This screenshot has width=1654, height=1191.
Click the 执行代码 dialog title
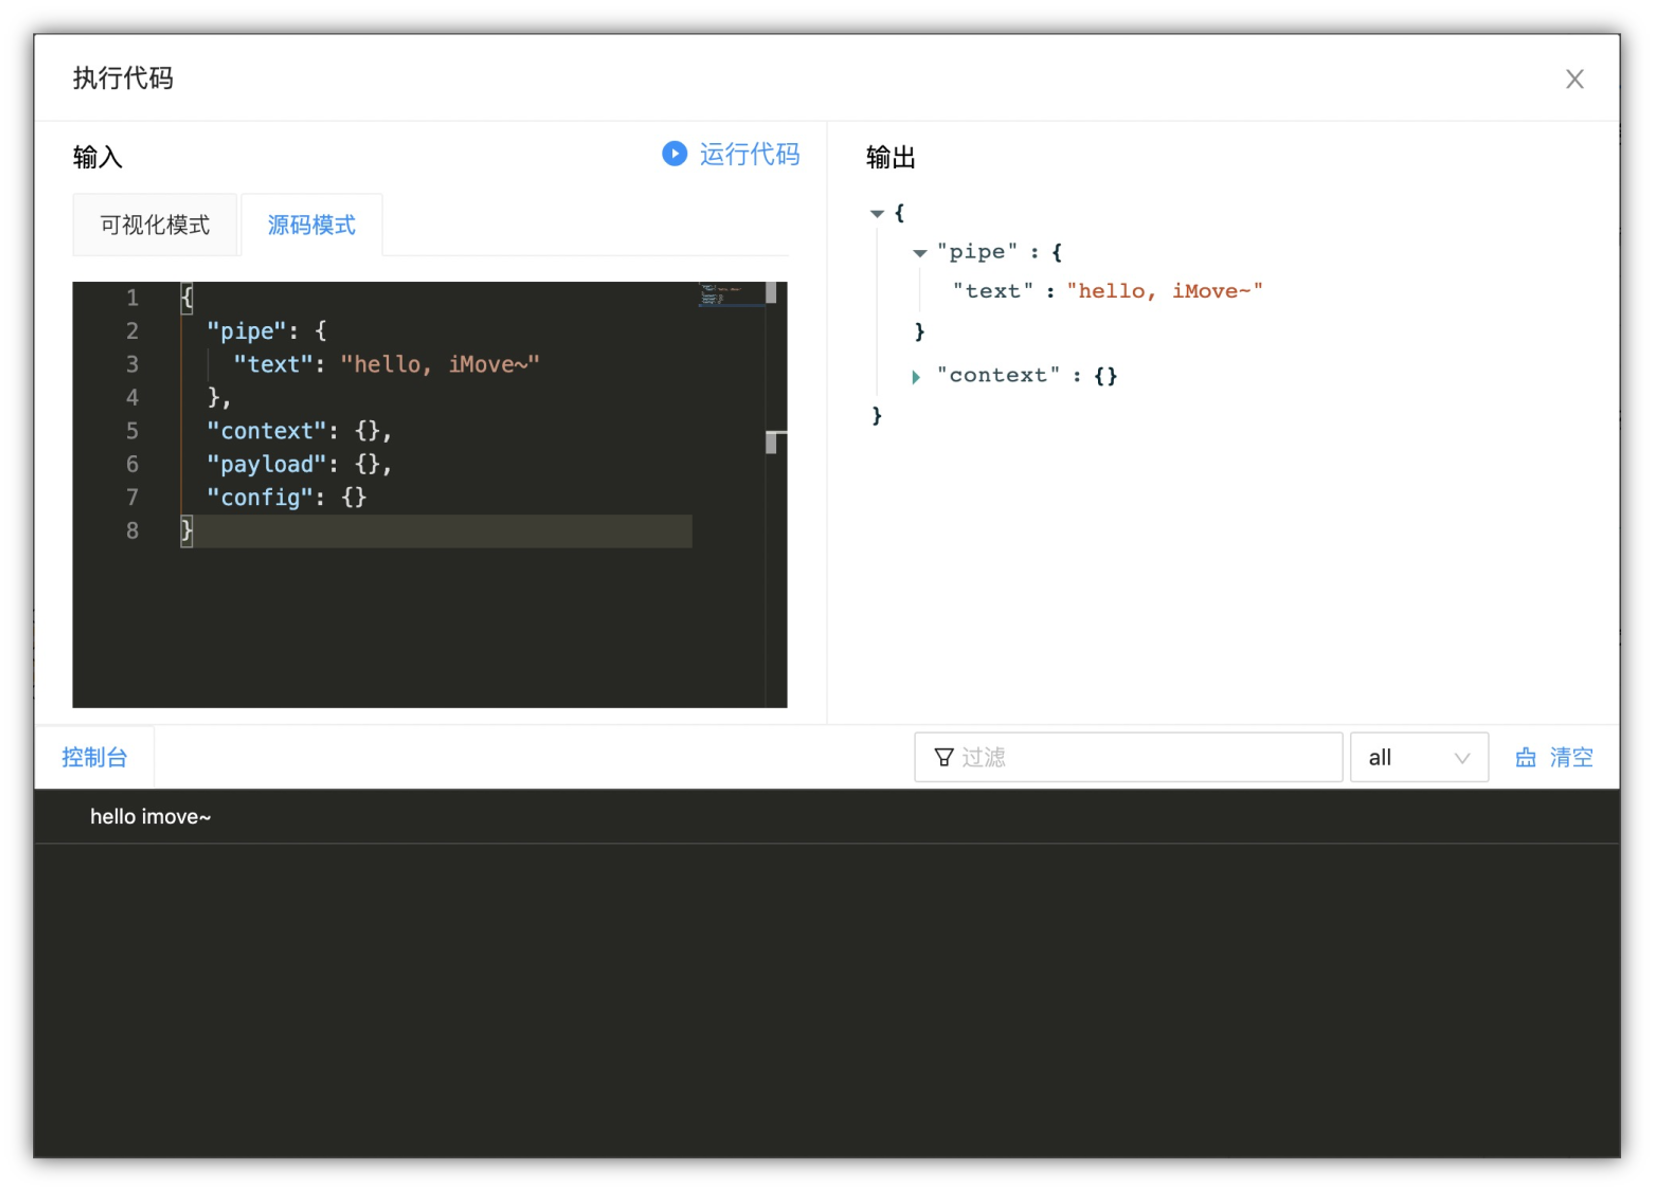tap(123, 78)
